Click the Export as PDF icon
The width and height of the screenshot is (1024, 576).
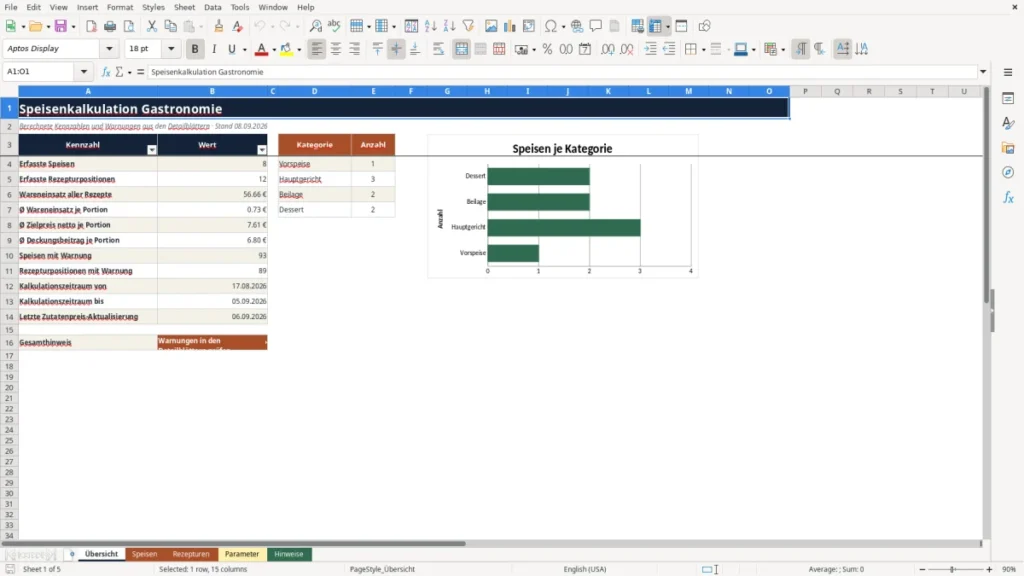[x=91, y=26]
